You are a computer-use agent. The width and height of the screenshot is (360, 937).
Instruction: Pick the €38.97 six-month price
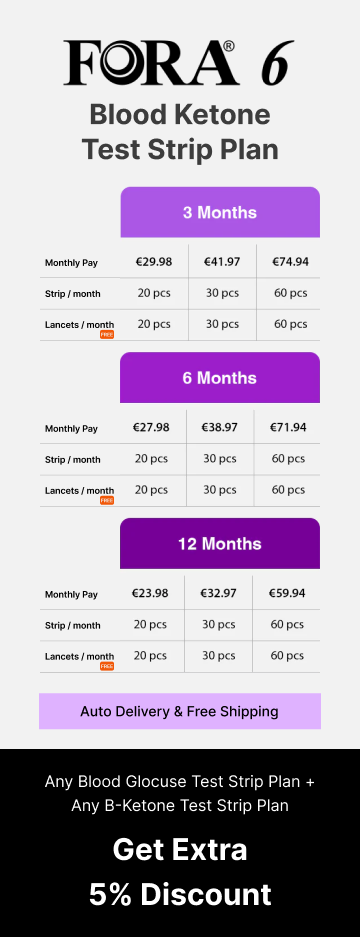pyautogui.click(x=219, y=427)
